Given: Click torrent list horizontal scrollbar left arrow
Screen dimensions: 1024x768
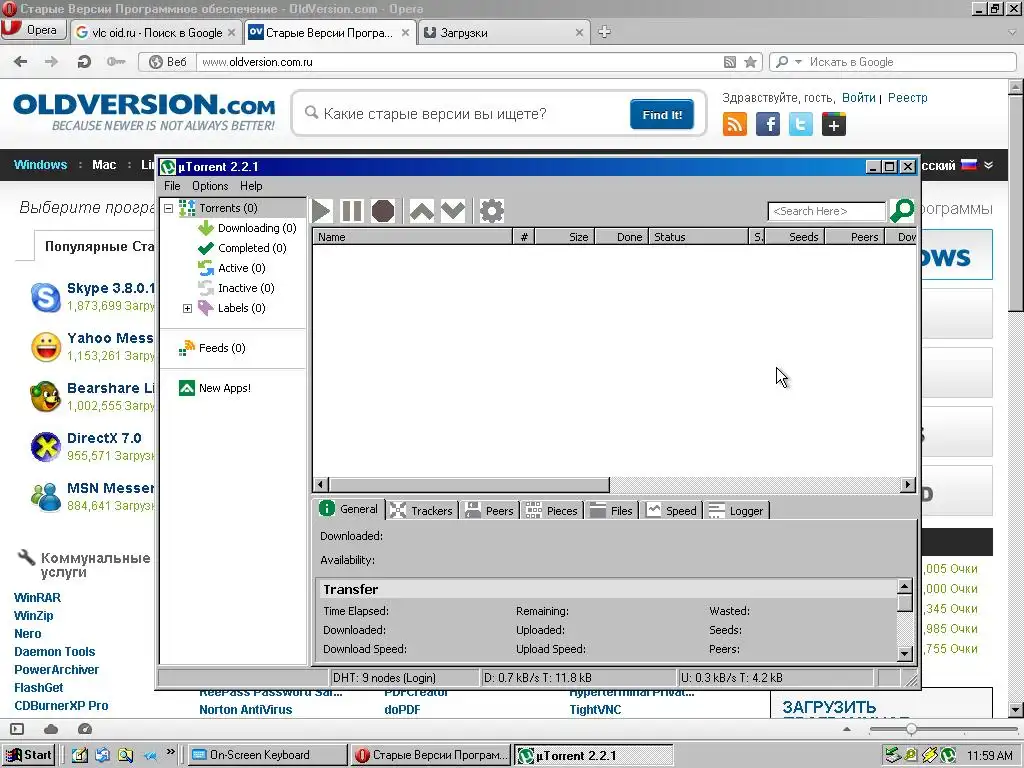Looking at the screenshot, I should click(321, 485).
